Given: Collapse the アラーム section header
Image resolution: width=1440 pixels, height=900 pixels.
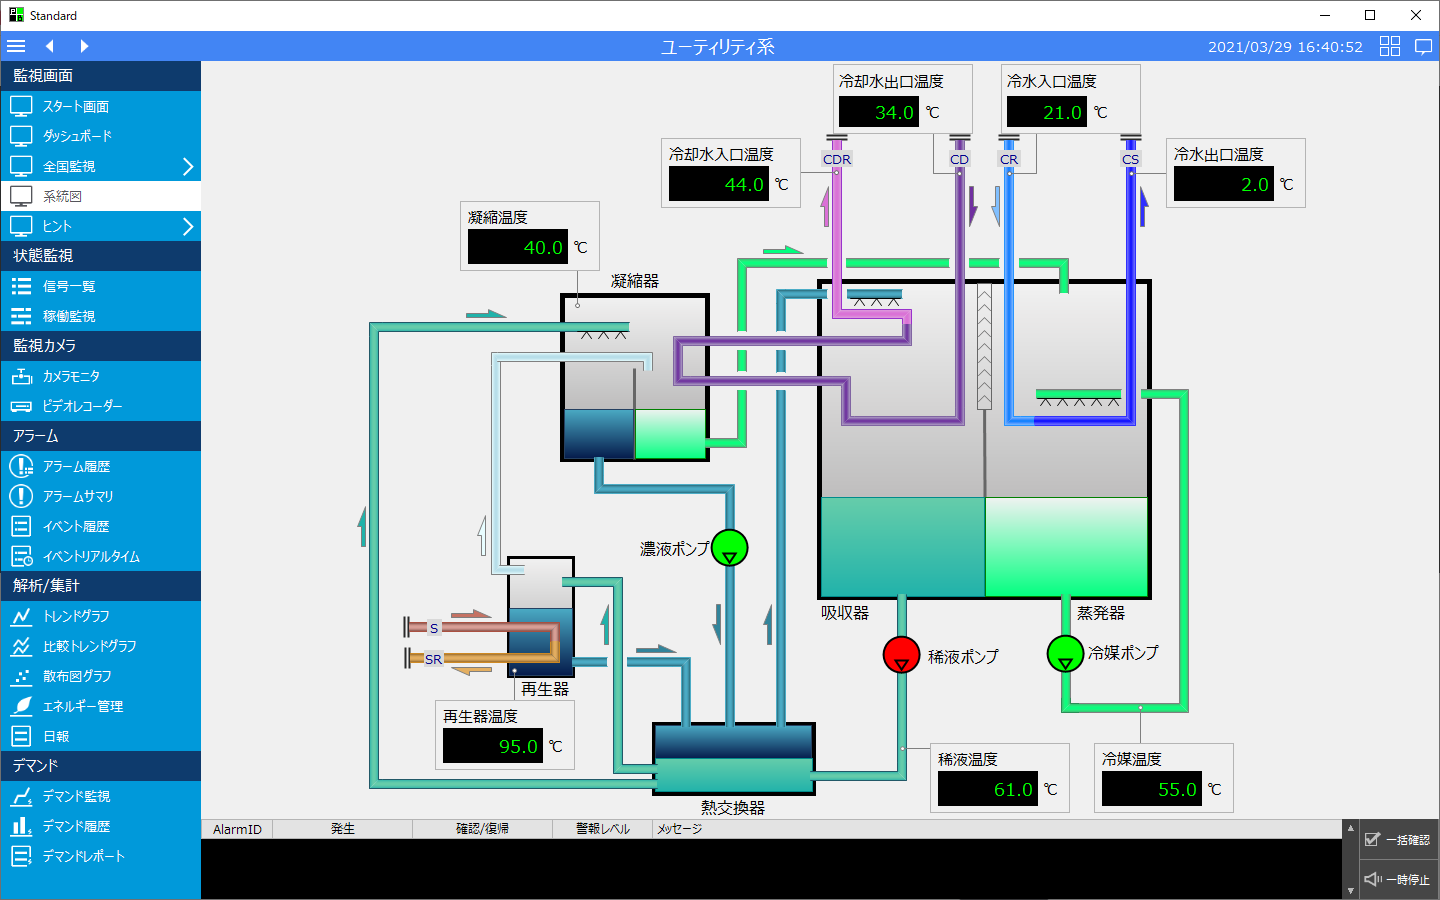Looking at the screenshot, I should 100,436.
